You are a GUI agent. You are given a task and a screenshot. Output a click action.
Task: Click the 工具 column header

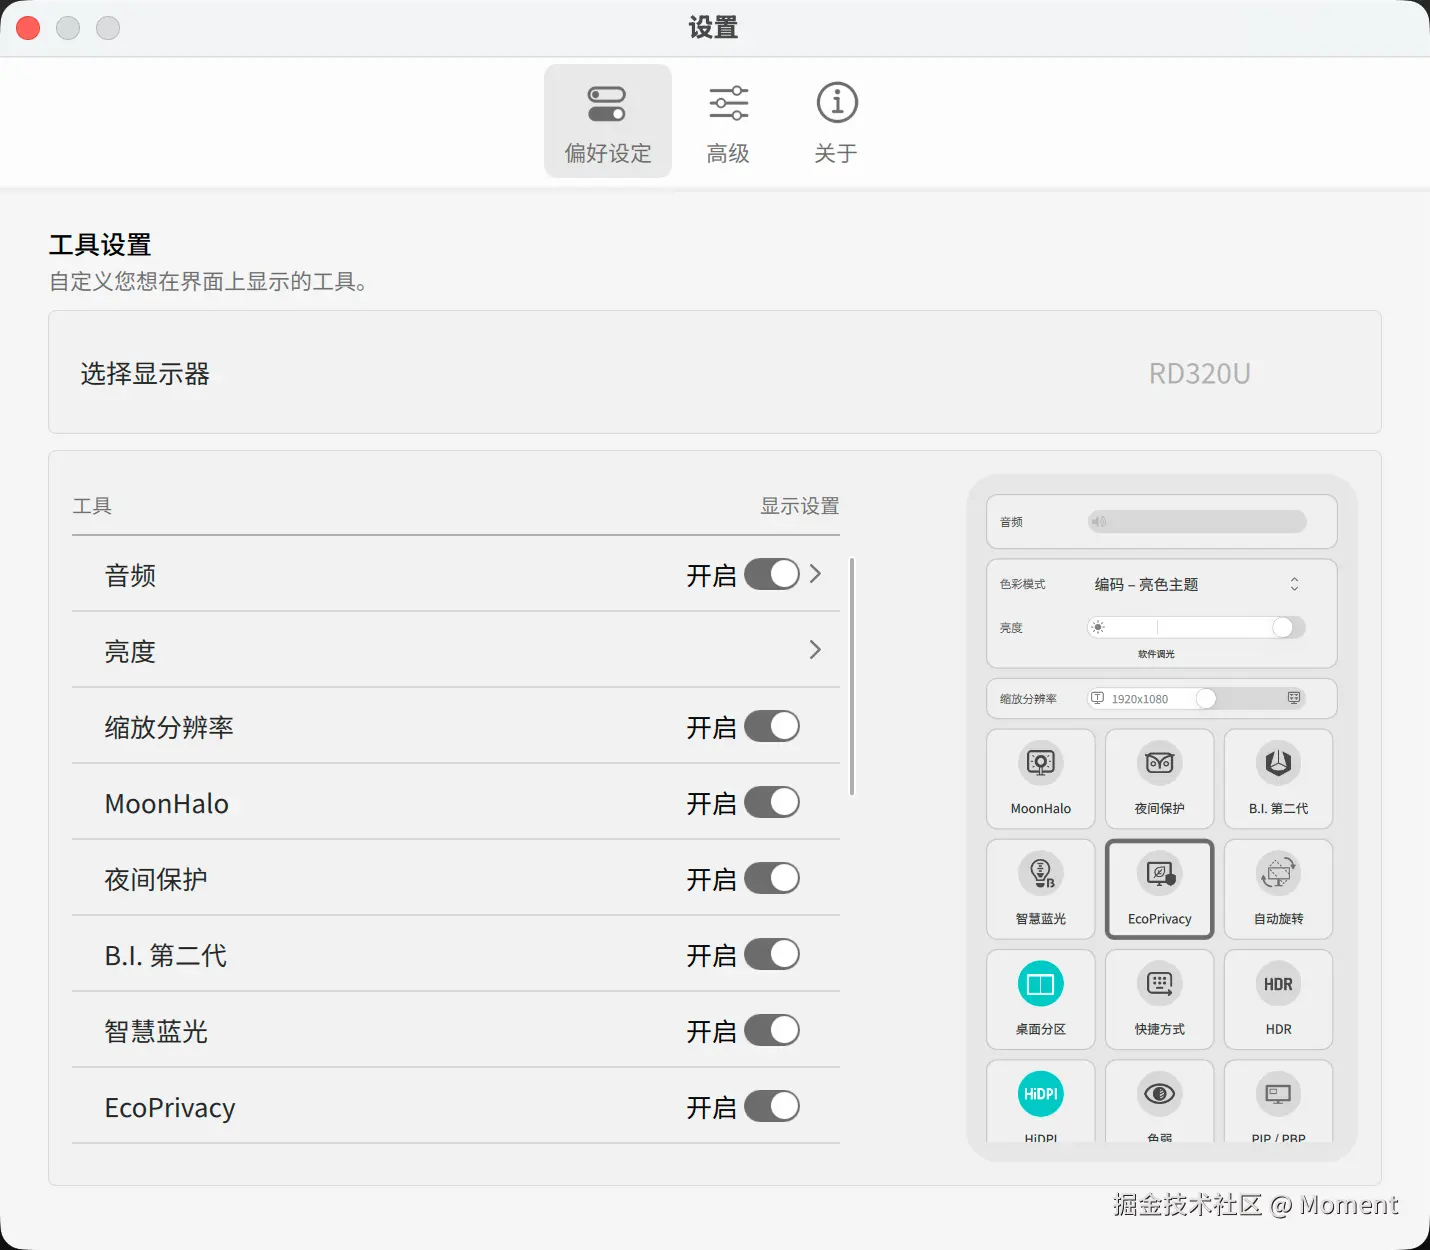point(92,506)
